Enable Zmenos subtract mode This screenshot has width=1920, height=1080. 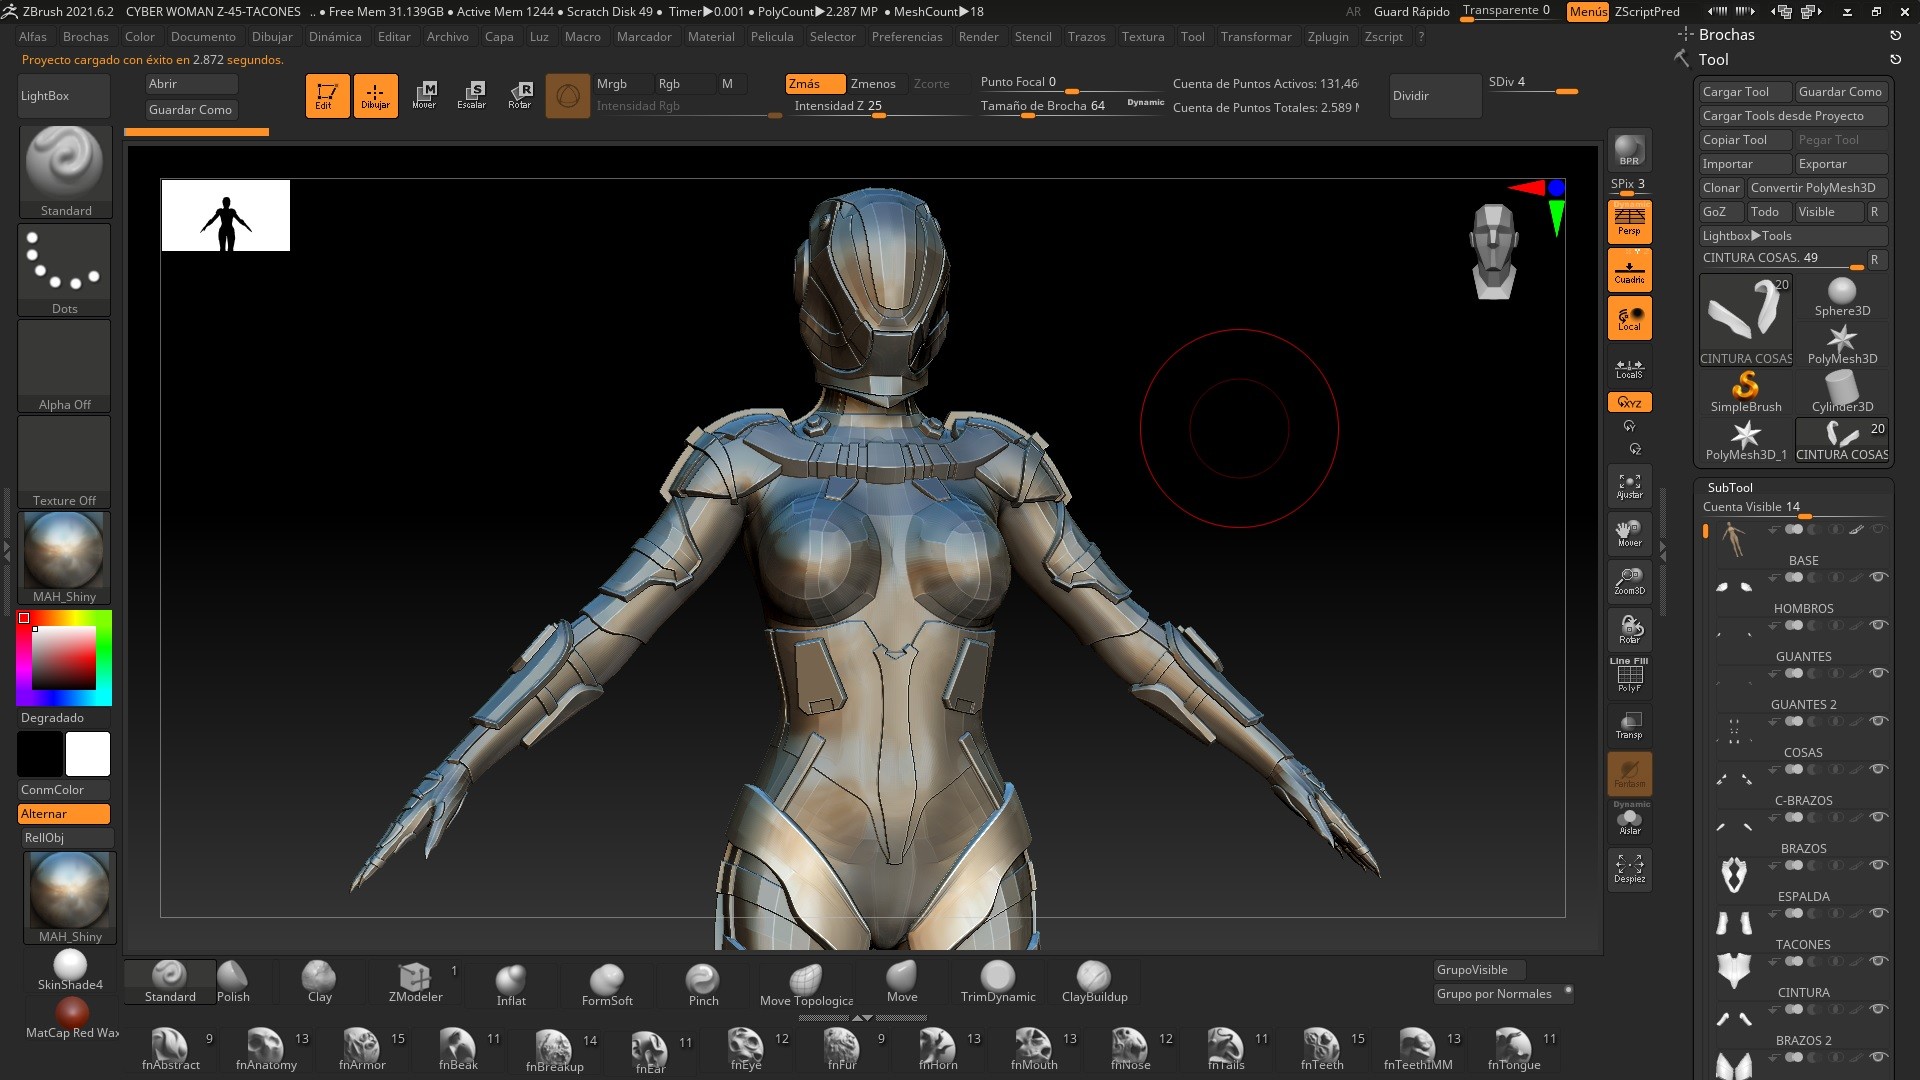(x=873, y=84)
